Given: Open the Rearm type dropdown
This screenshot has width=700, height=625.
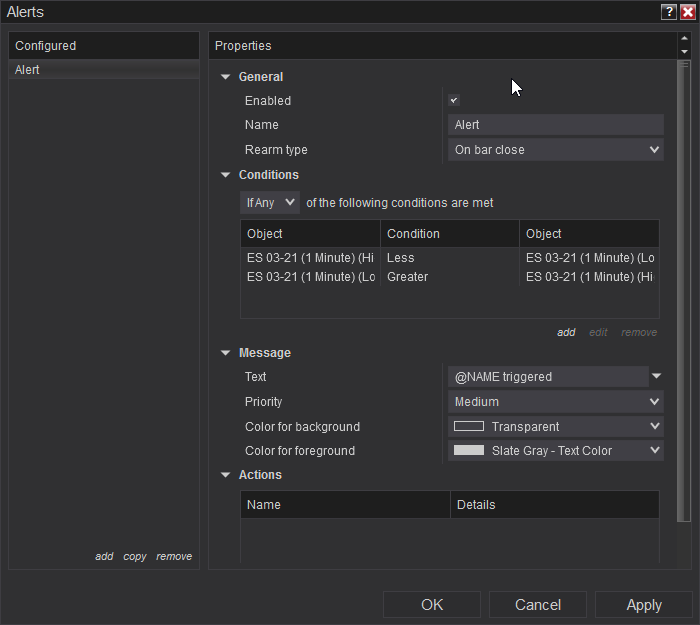Looking at the screenshot, I should pos(555,150).
